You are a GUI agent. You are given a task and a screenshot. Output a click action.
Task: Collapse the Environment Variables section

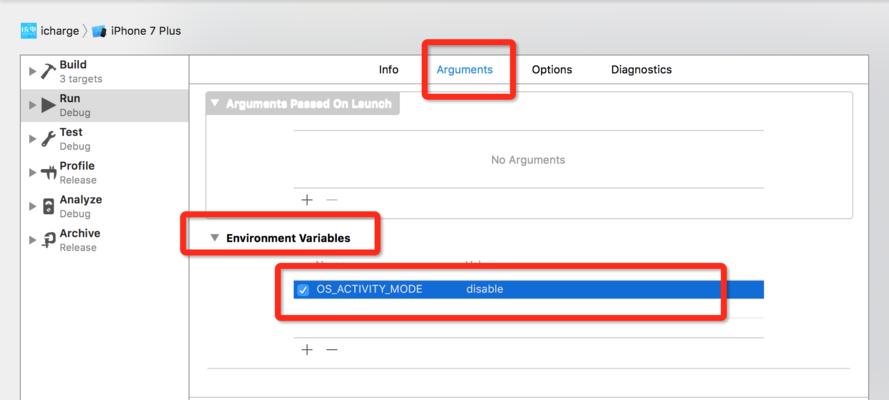click(214, 238)
